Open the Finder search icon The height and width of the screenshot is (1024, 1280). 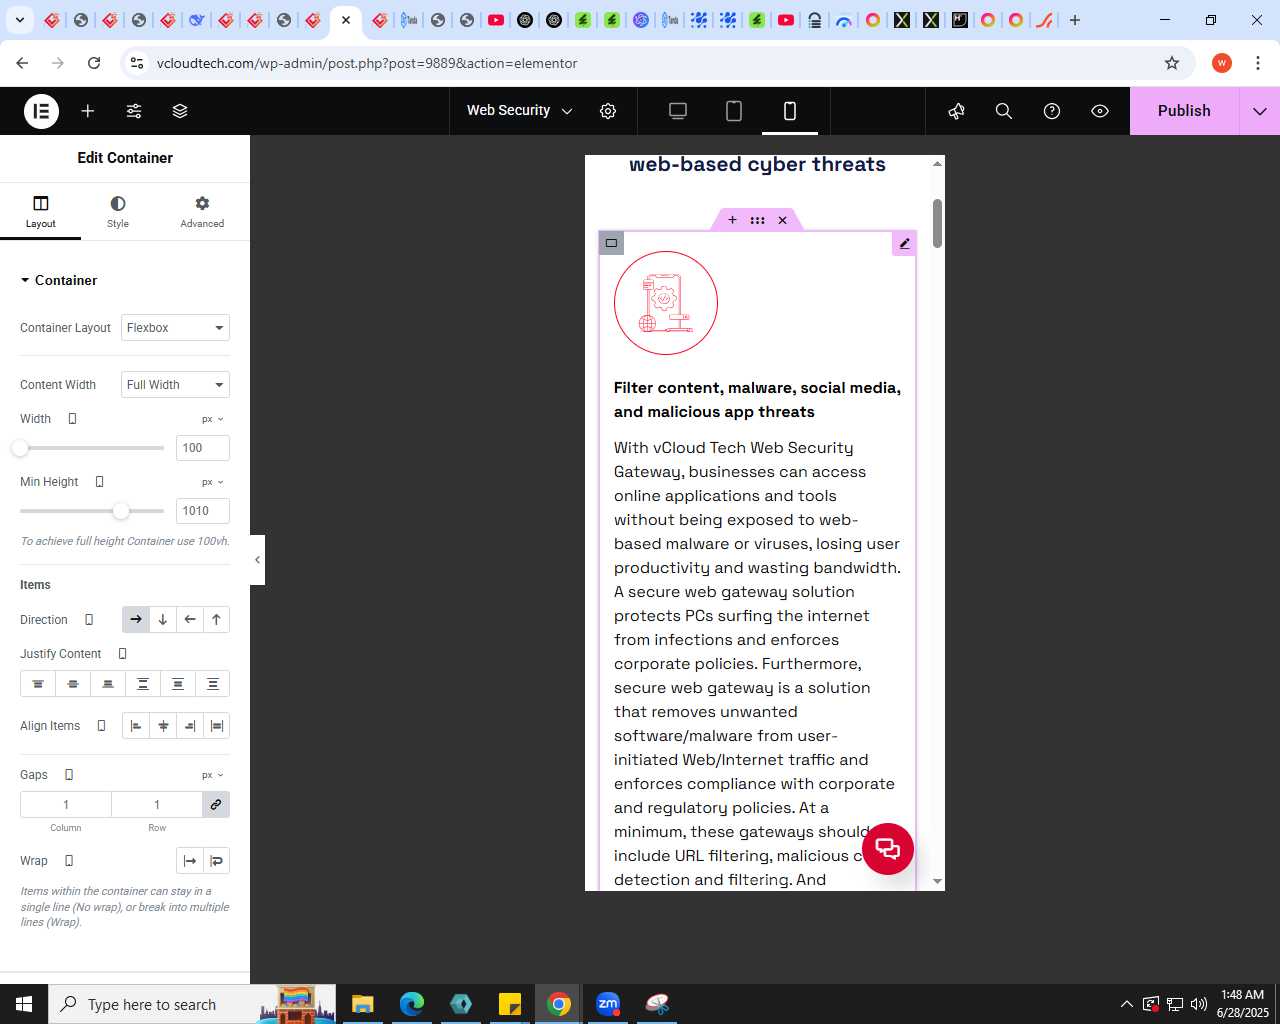coord(1004,111)
